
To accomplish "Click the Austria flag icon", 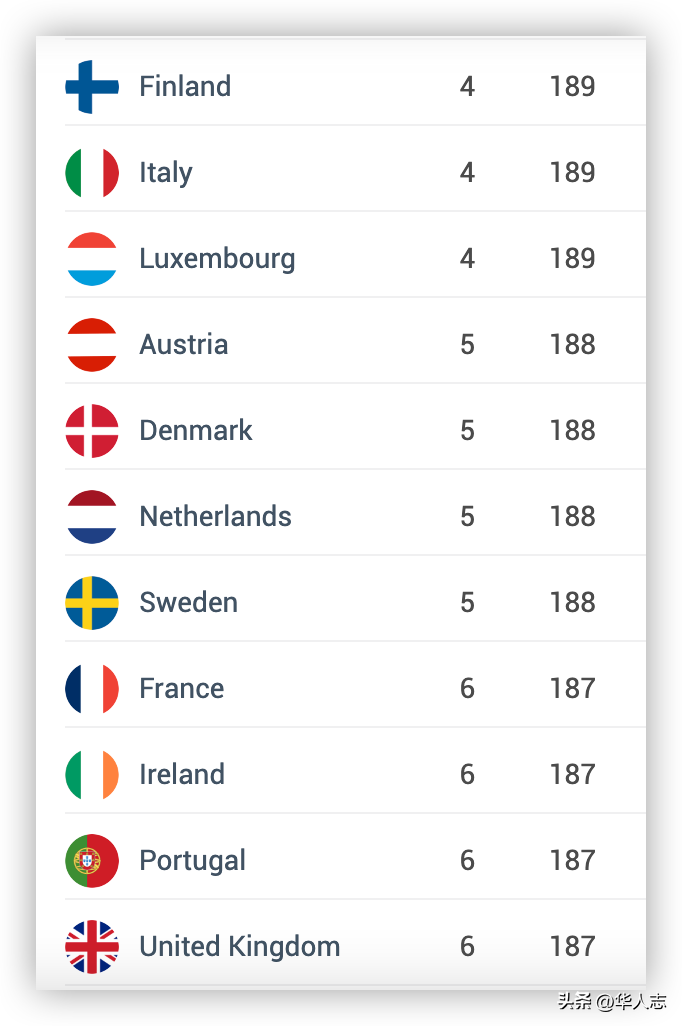I will tap(92, 345).
